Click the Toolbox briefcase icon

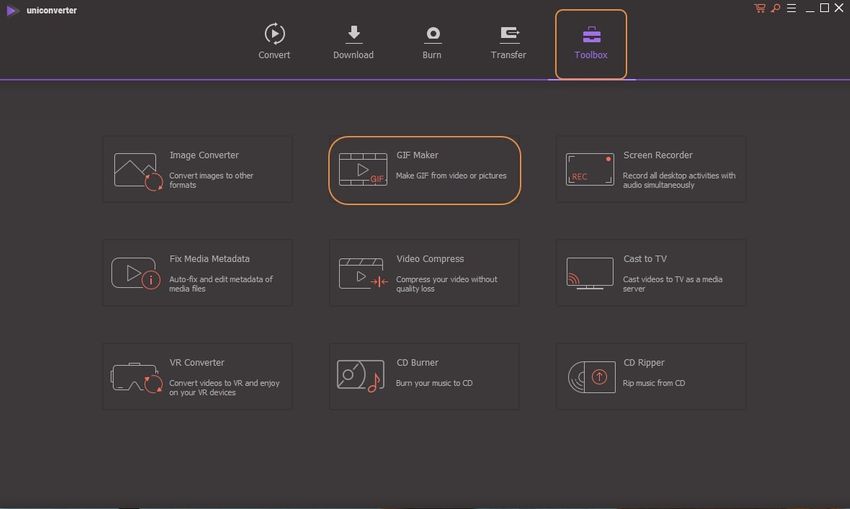coord(591,35)
